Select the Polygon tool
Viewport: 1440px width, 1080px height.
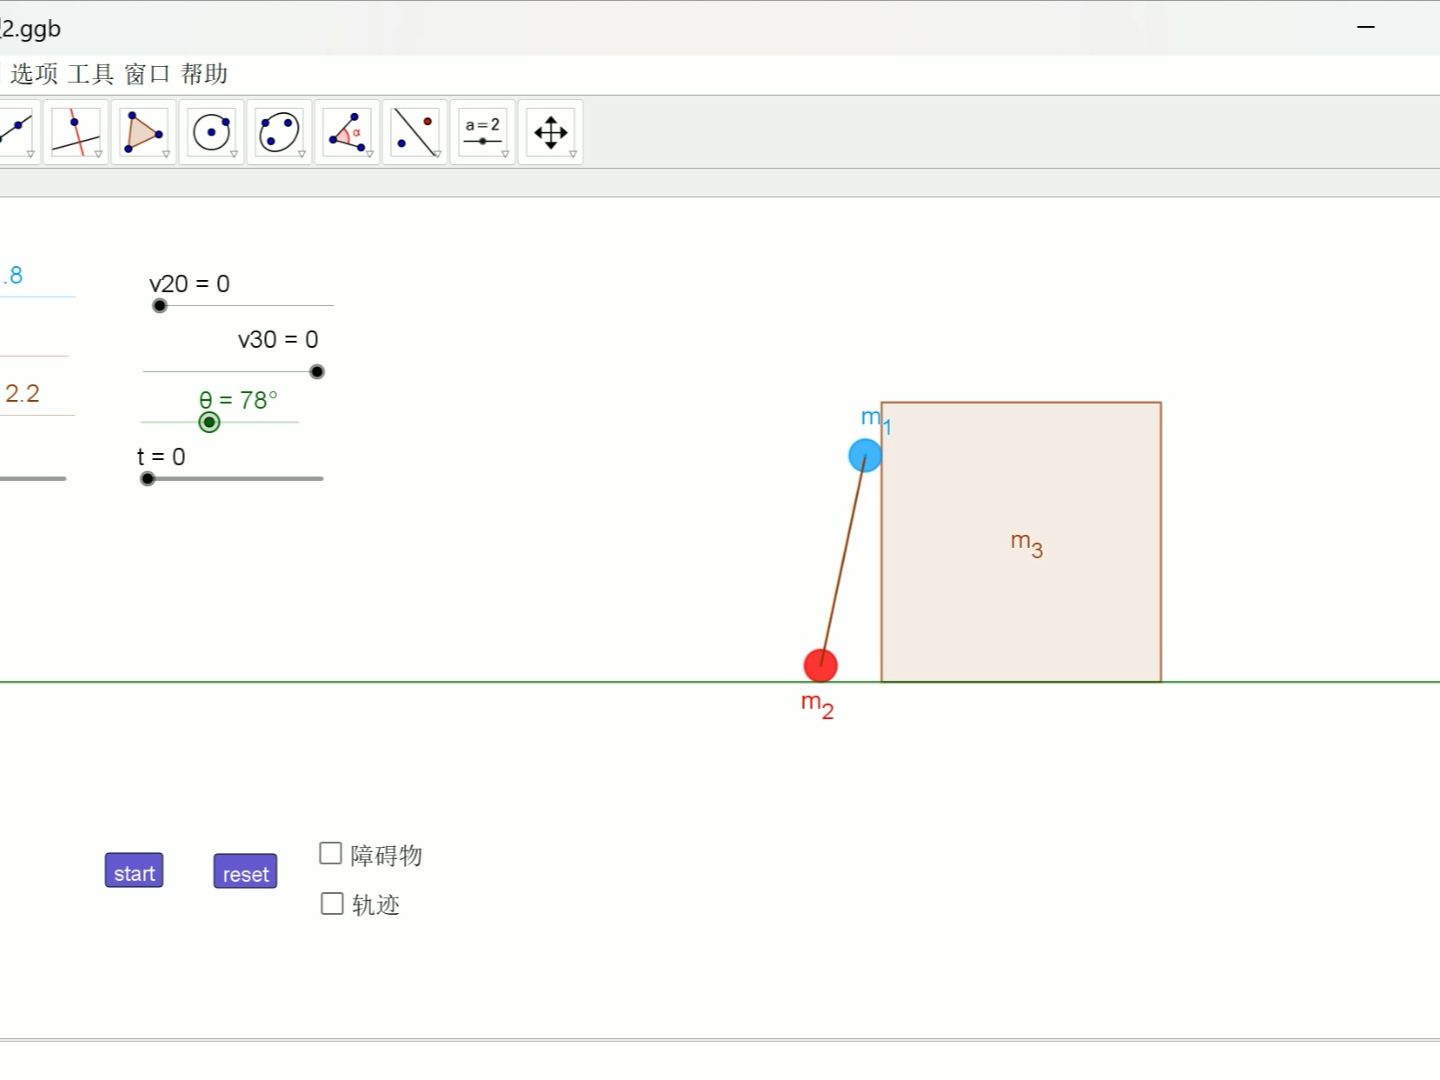click(144, 131)
